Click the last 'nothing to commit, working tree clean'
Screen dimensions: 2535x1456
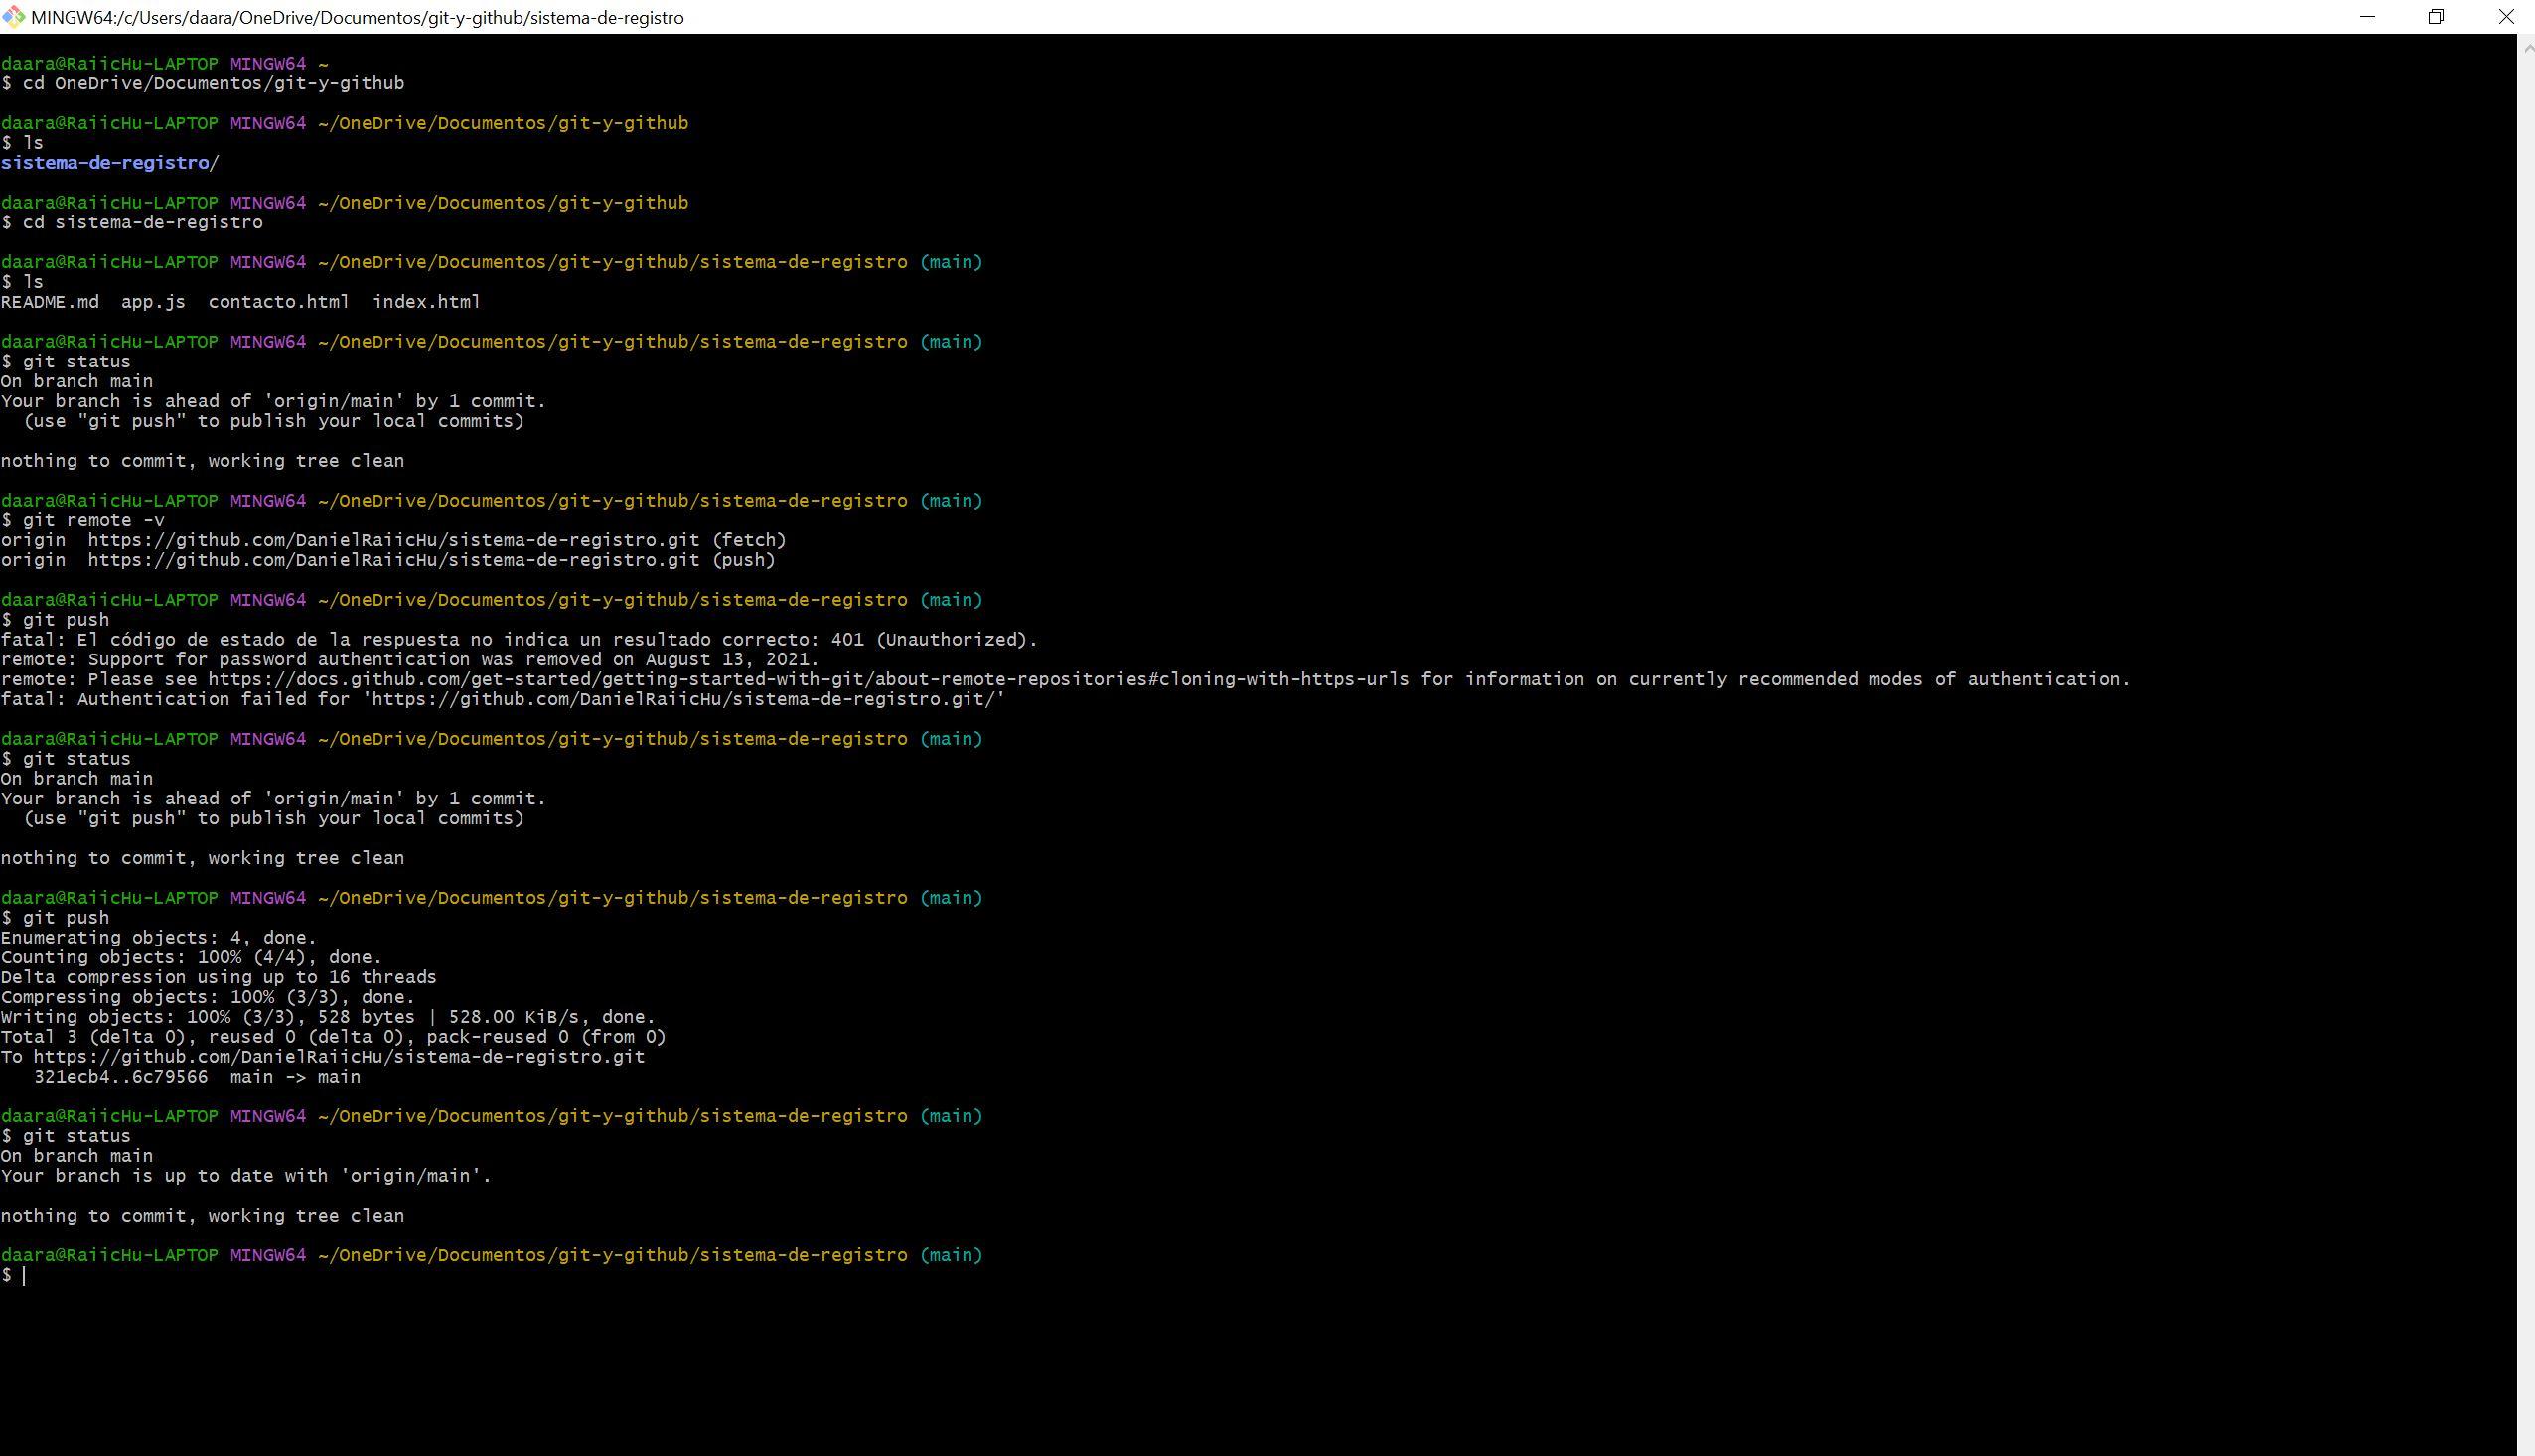202,1216
